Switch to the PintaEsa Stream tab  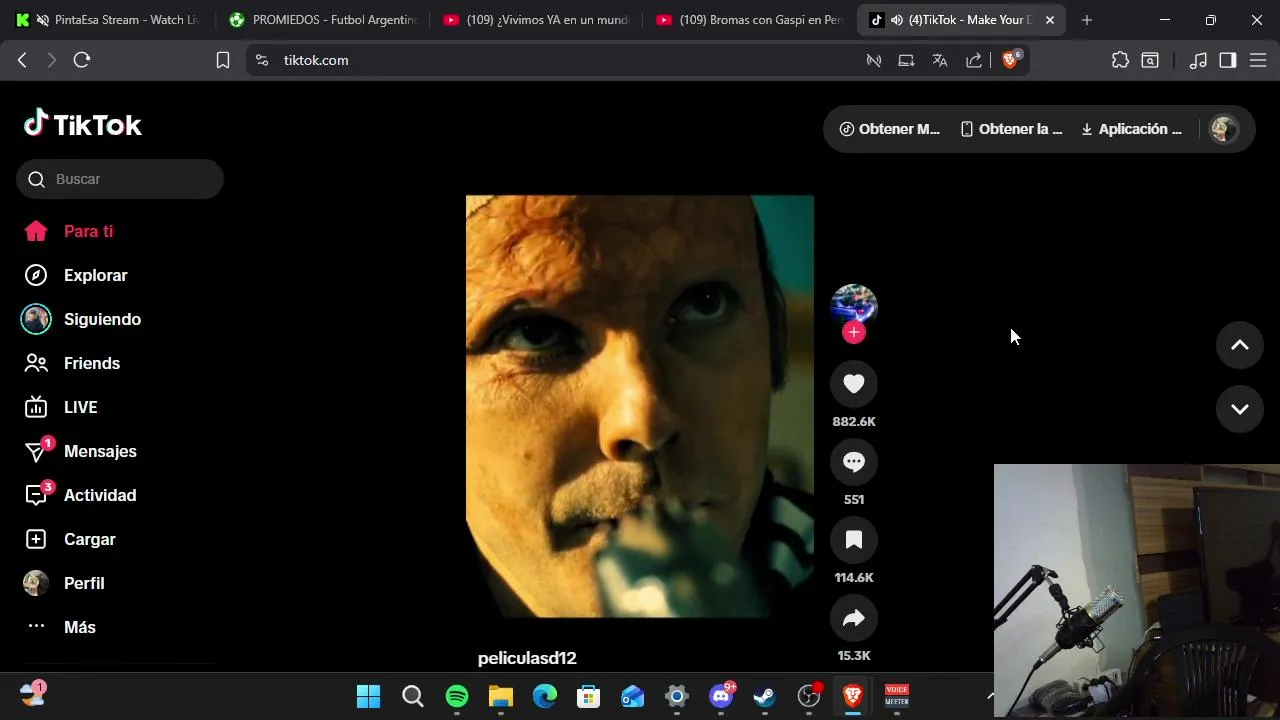(109, 20)
